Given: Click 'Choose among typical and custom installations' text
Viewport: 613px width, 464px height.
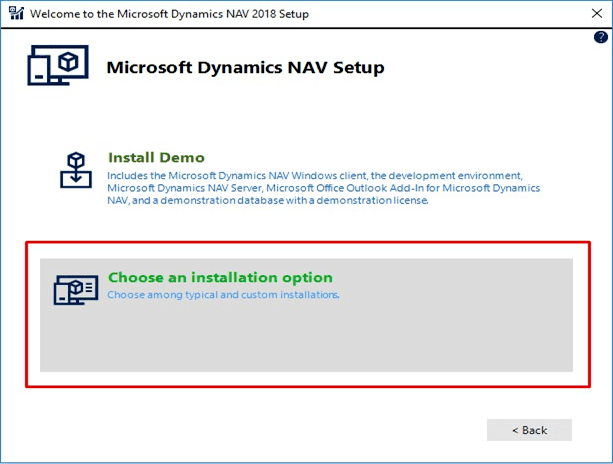Looking at the screenshot, I should click(x=223, y=295).
